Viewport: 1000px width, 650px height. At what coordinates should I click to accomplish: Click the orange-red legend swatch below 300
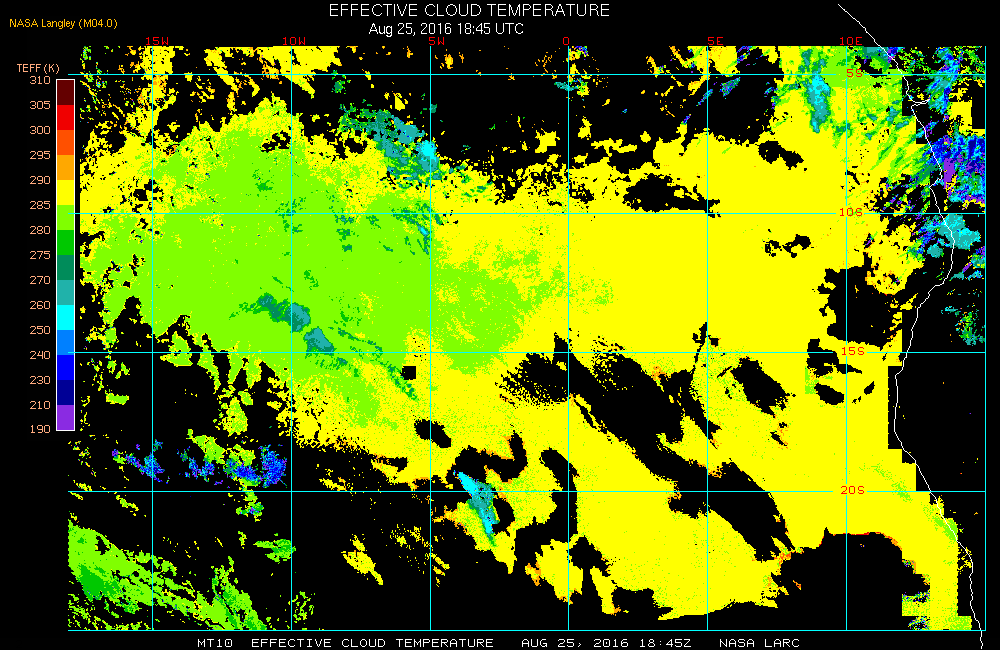(66, 142)
